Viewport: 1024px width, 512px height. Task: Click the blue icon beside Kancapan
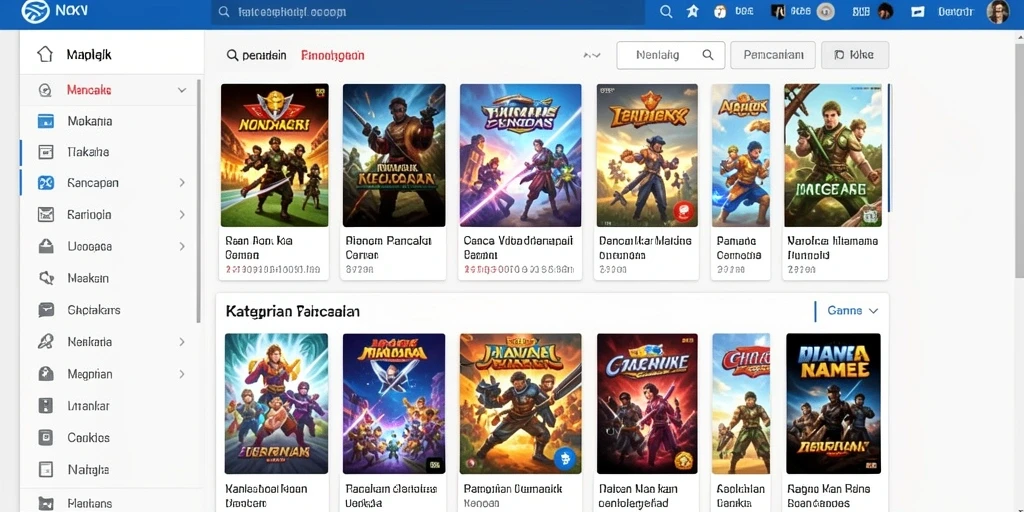(x=46, y=183)
